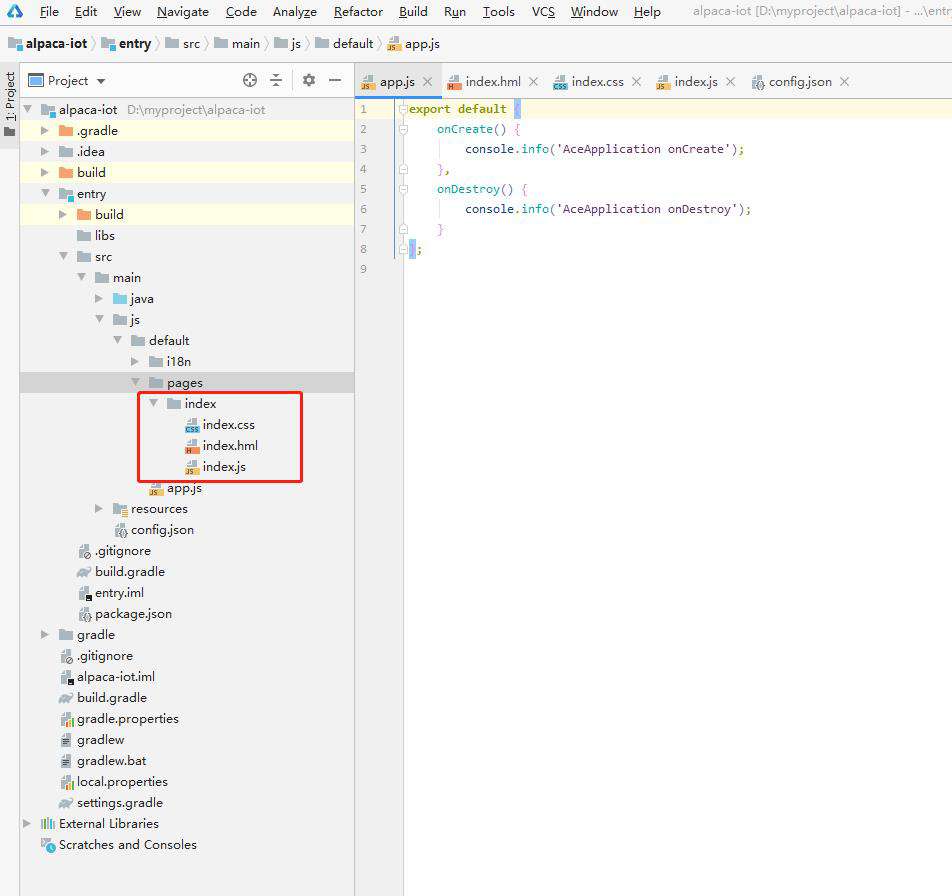Collapse the src folder
This screenshot has width=952, height=896.
64,256
